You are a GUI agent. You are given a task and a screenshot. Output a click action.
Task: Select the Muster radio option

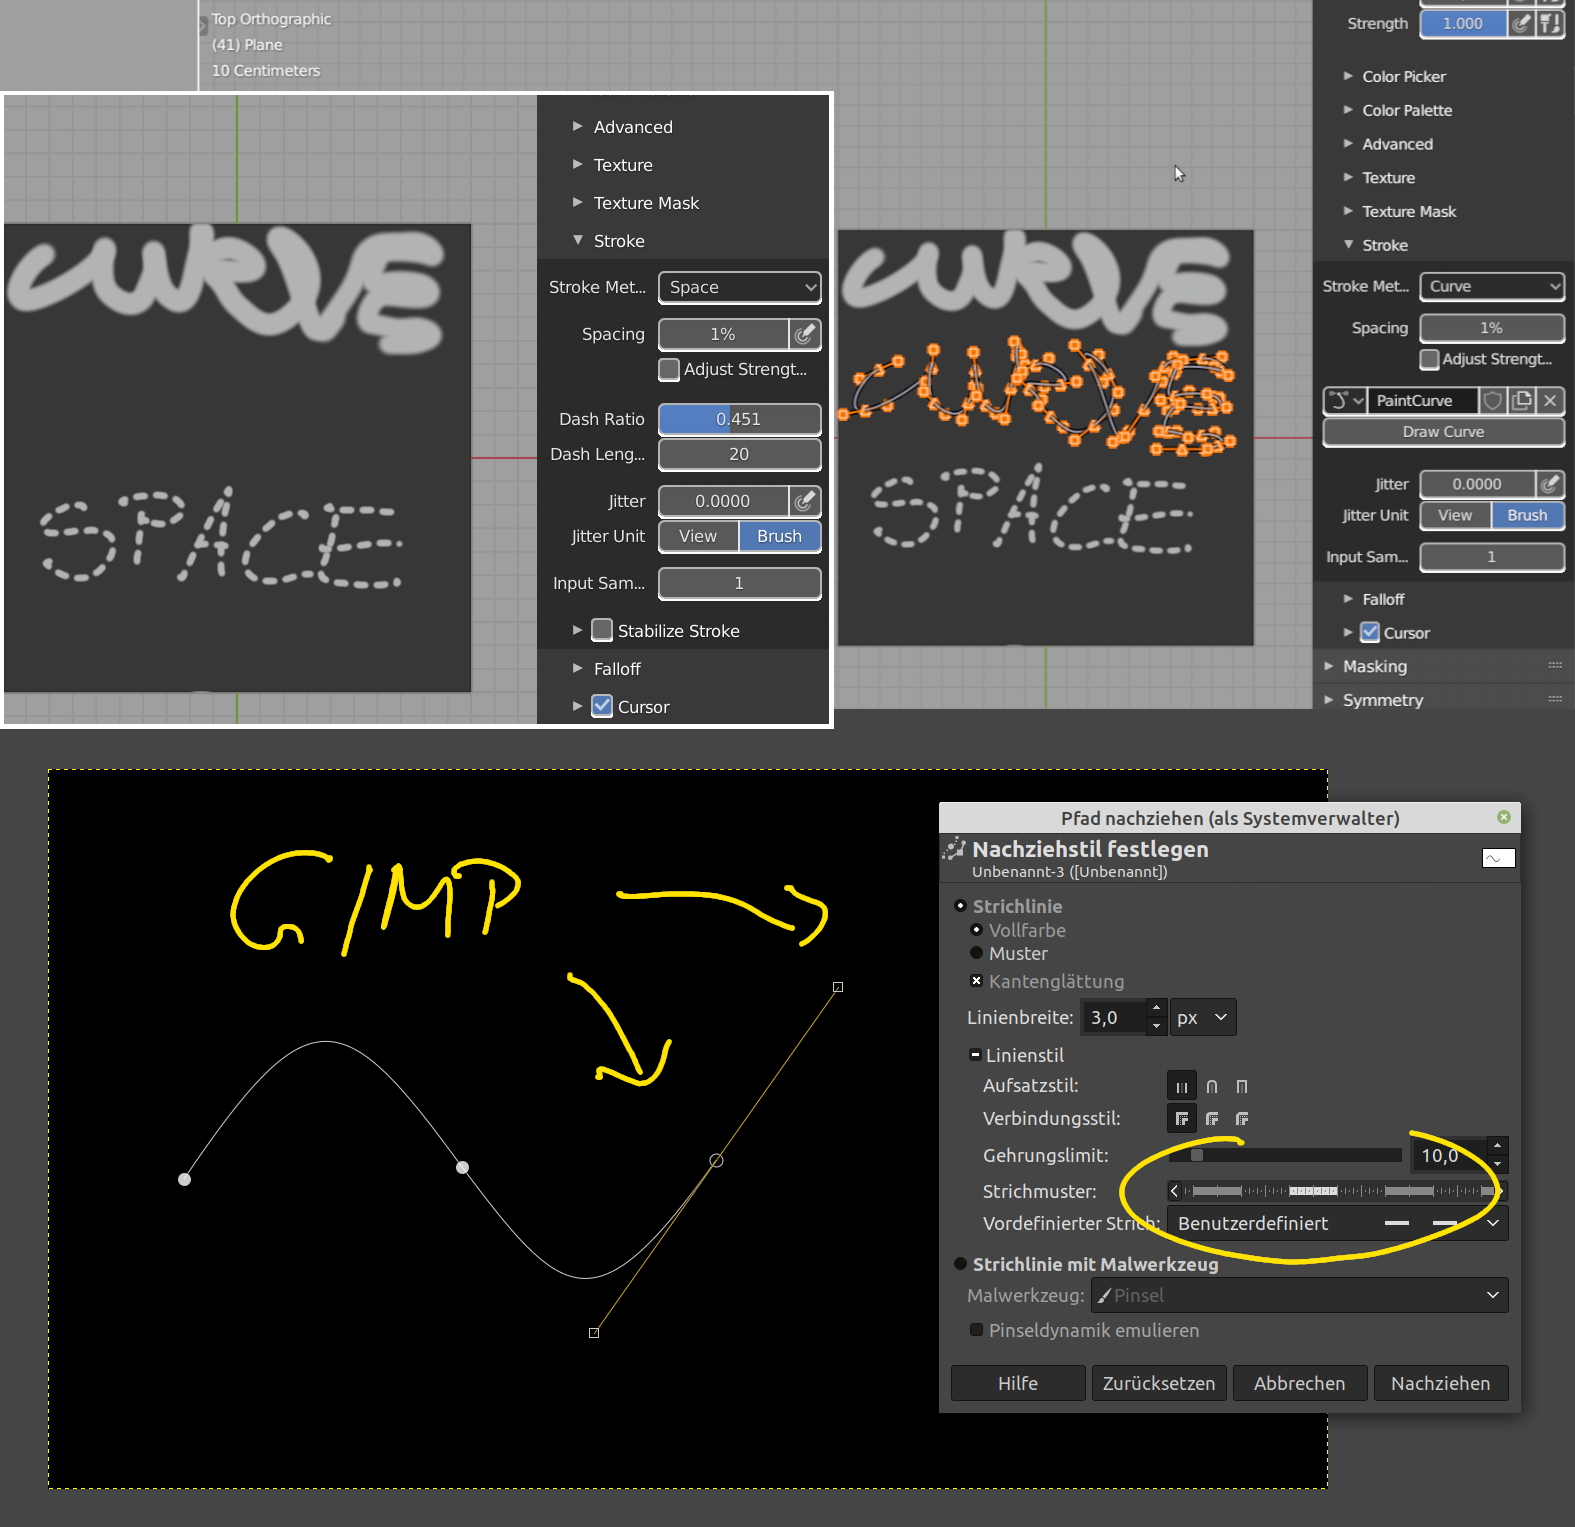tap(977, 953)
